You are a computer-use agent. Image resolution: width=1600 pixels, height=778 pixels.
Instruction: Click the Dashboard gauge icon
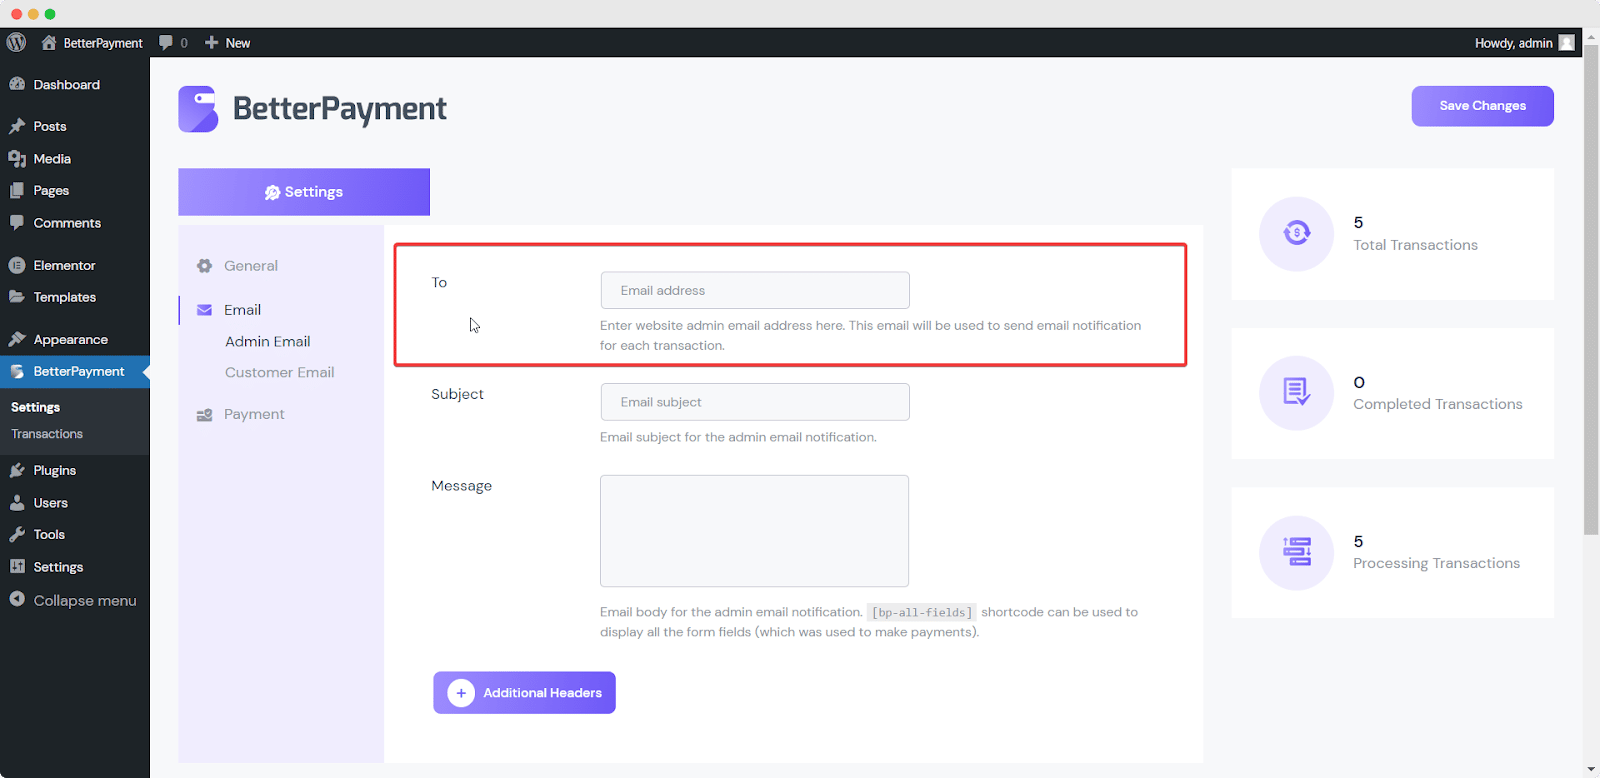pyautogui.click(x=17, y=84)
